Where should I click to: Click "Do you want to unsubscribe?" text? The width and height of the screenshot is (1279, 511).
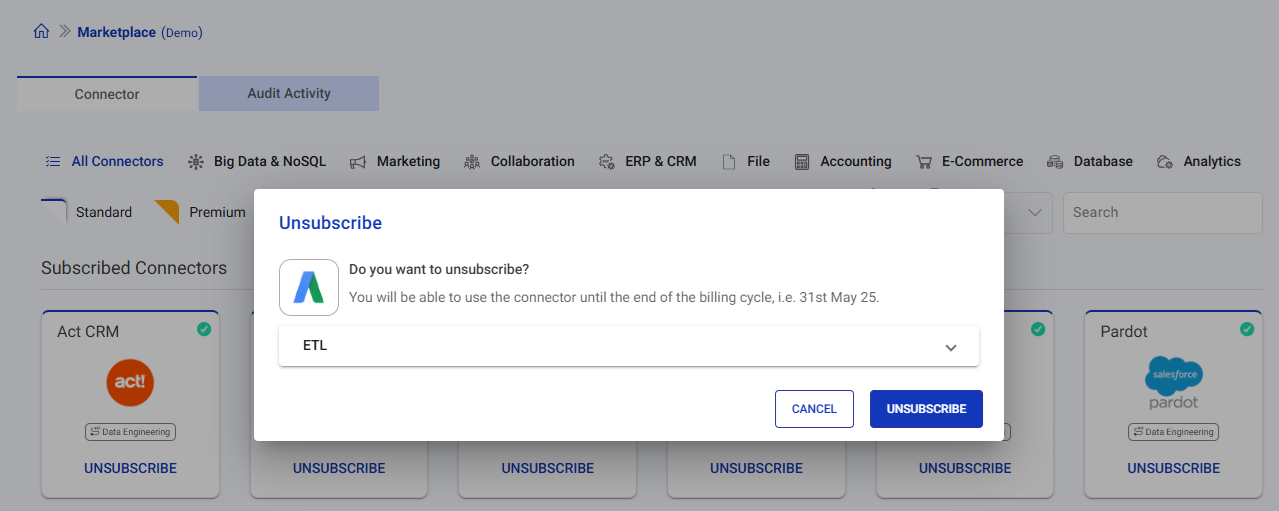439,270
